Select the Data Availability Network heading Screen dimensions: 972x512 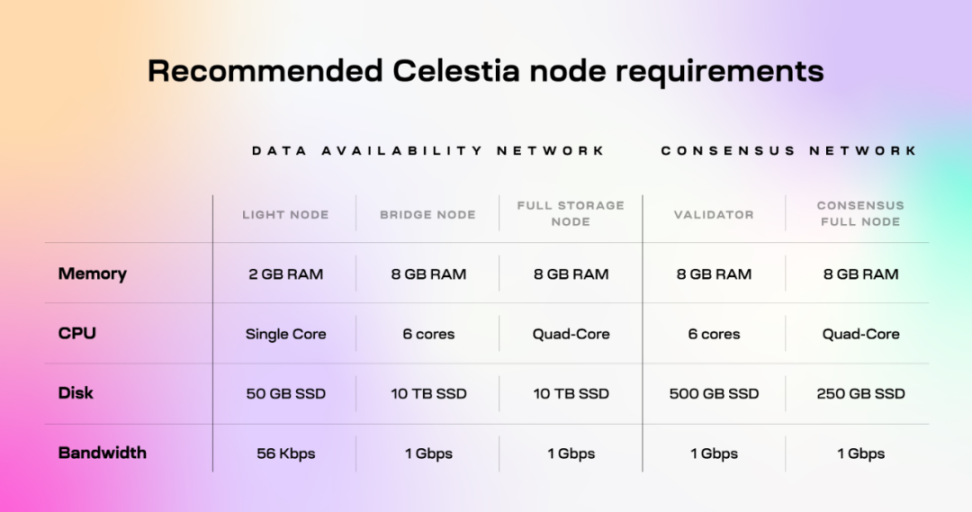click(428, 151)
